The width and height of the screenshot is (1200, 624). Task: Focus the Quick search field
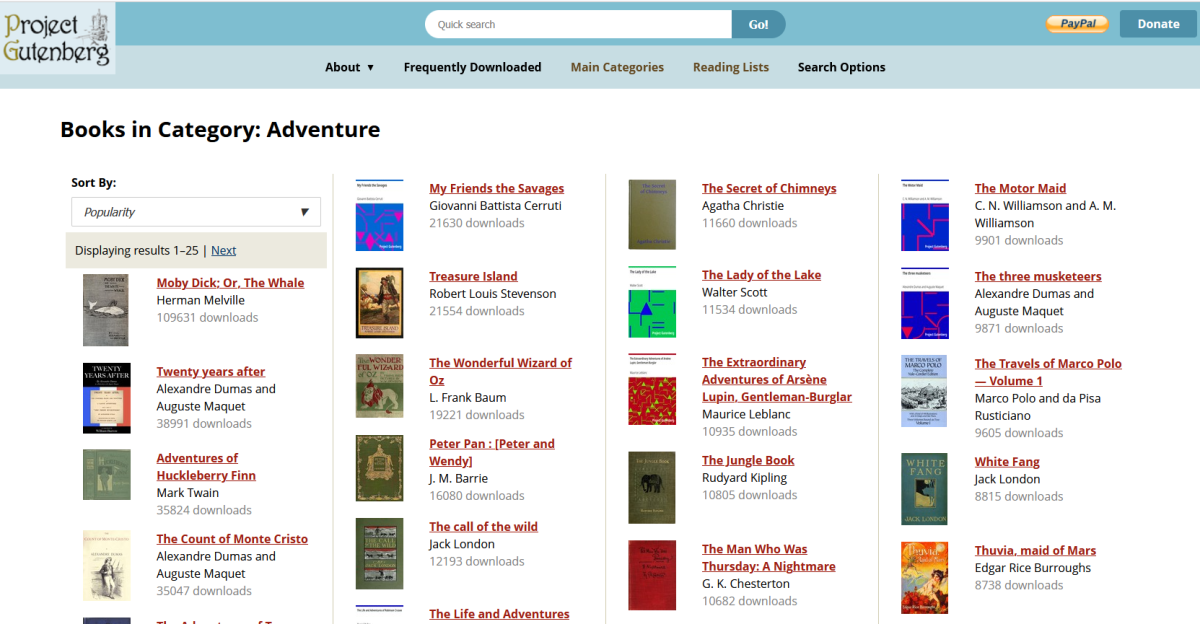(x=579, y=24)
